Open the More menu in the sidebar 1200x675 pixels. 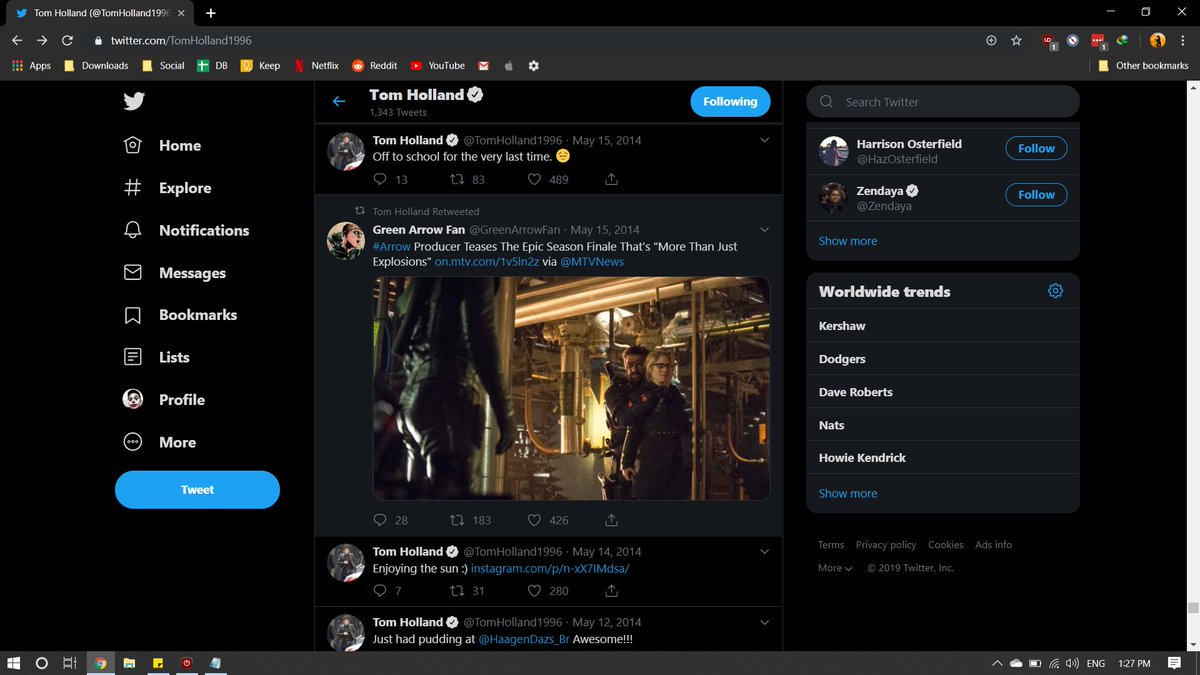pyautogui.click(x=159, y=442)
